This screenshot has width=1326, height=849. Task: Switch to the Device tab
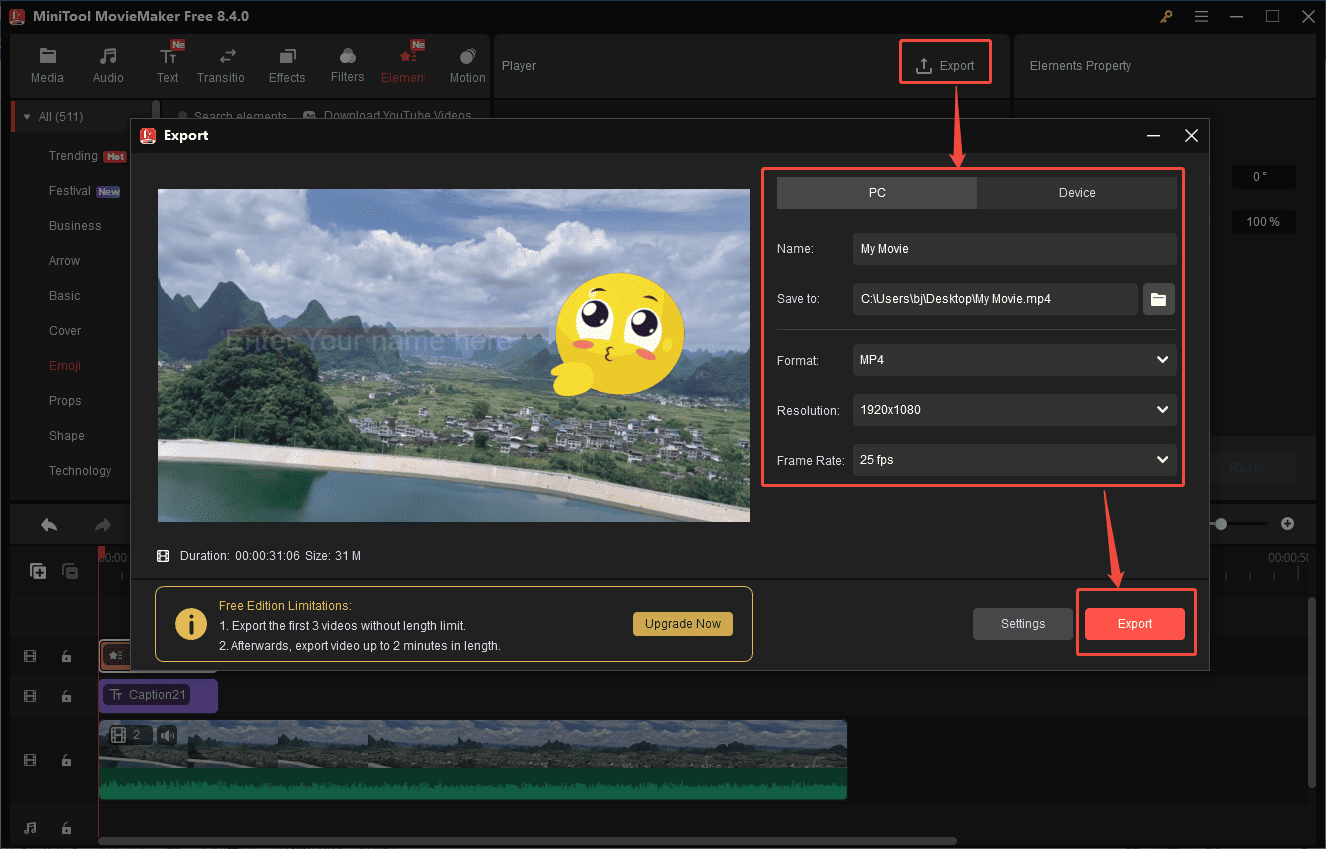tap(1077, 192)
